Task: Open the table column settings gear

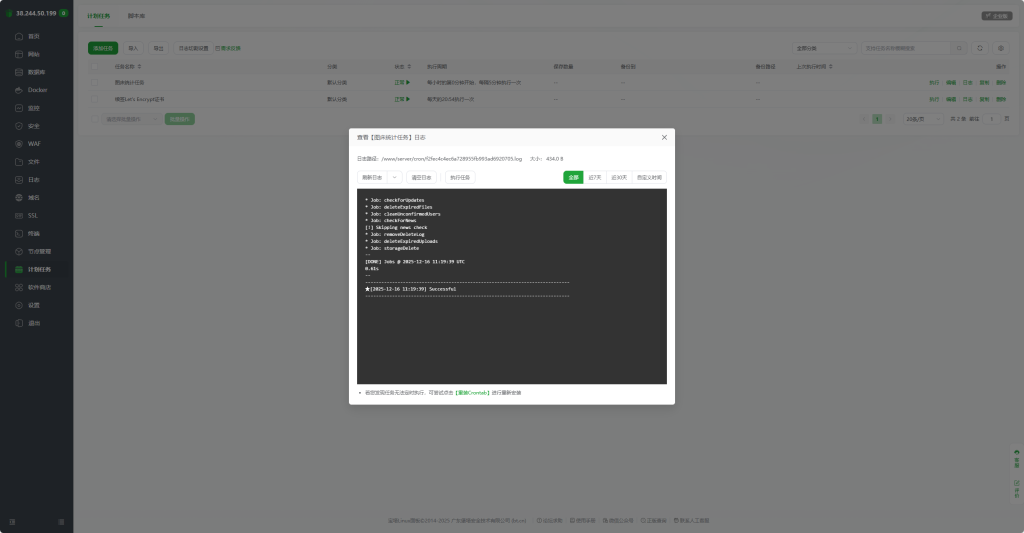Action: pos(1000,48)
